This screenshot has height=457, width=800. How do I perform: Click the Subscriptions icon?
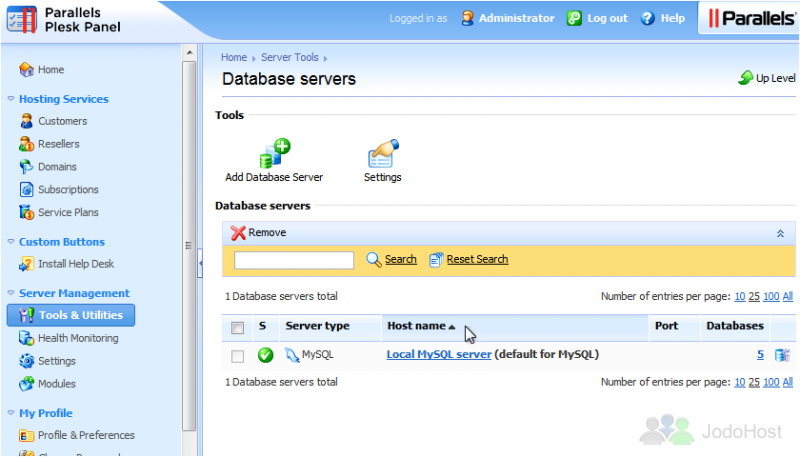26,189
